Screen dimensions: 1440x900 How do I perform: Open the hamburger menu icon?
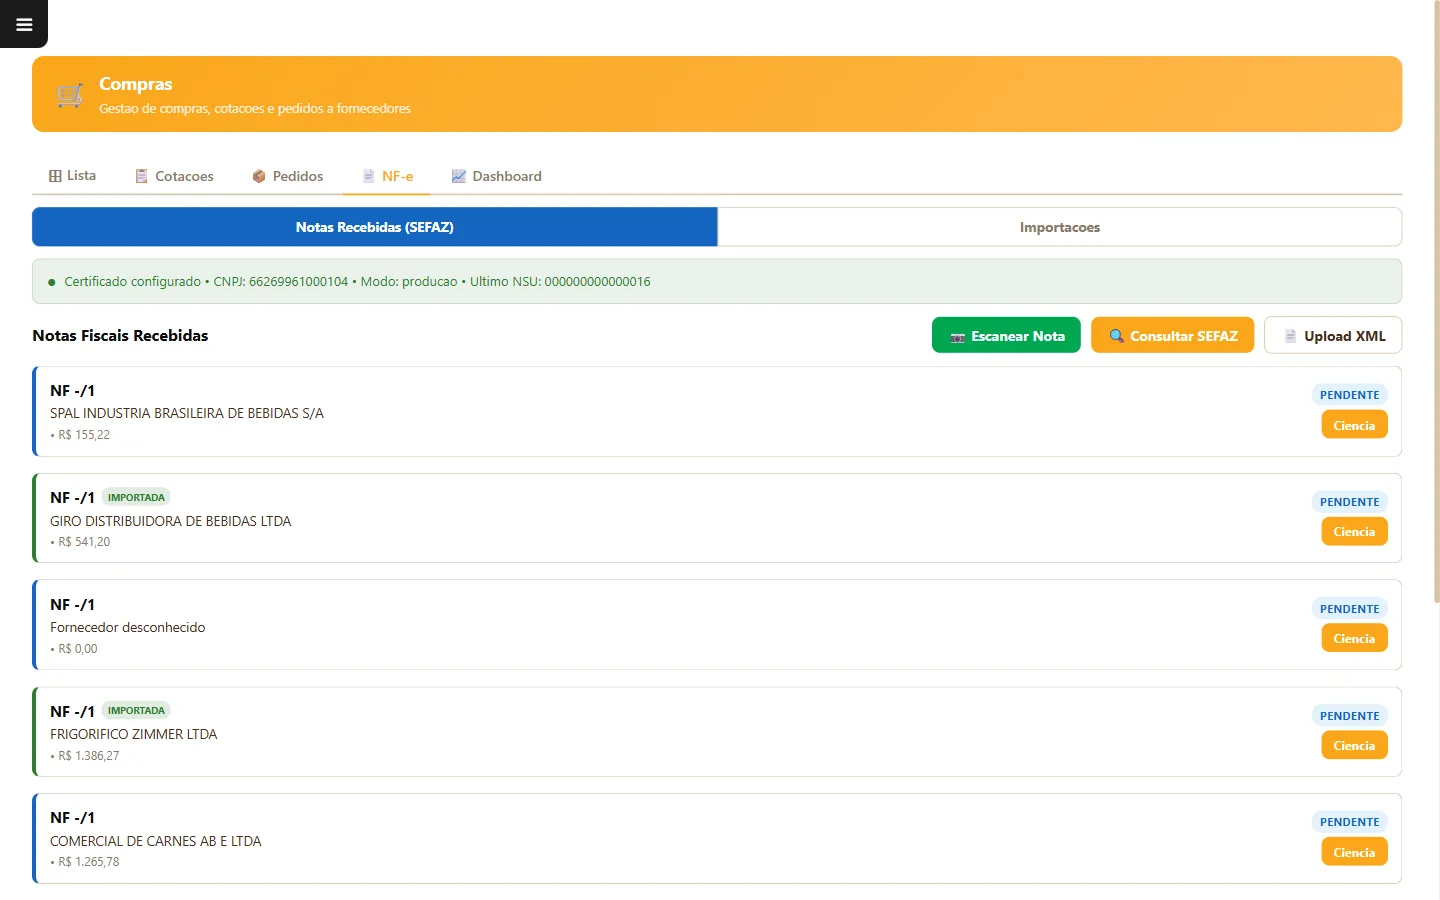point(24,24)
